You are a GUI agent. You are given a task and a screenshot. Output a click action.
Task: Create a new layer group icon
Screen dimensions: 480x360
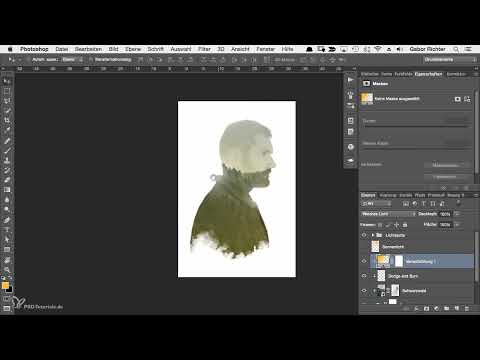[447, 309]
